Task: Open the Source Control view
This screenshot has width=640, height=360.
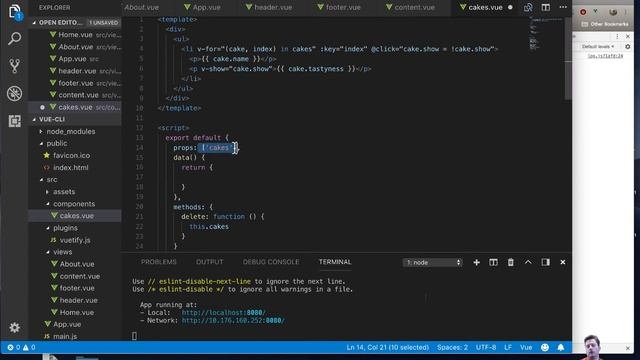Action: pos(14,66)
